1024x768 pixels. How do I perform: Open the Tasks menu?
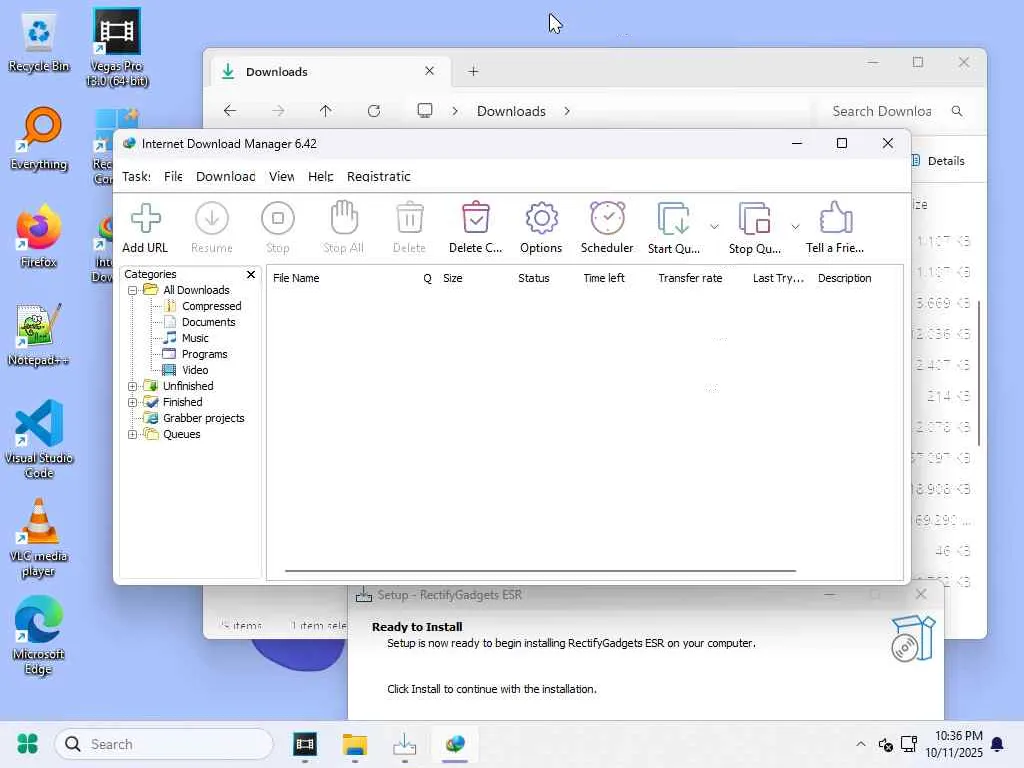(136, 176)
